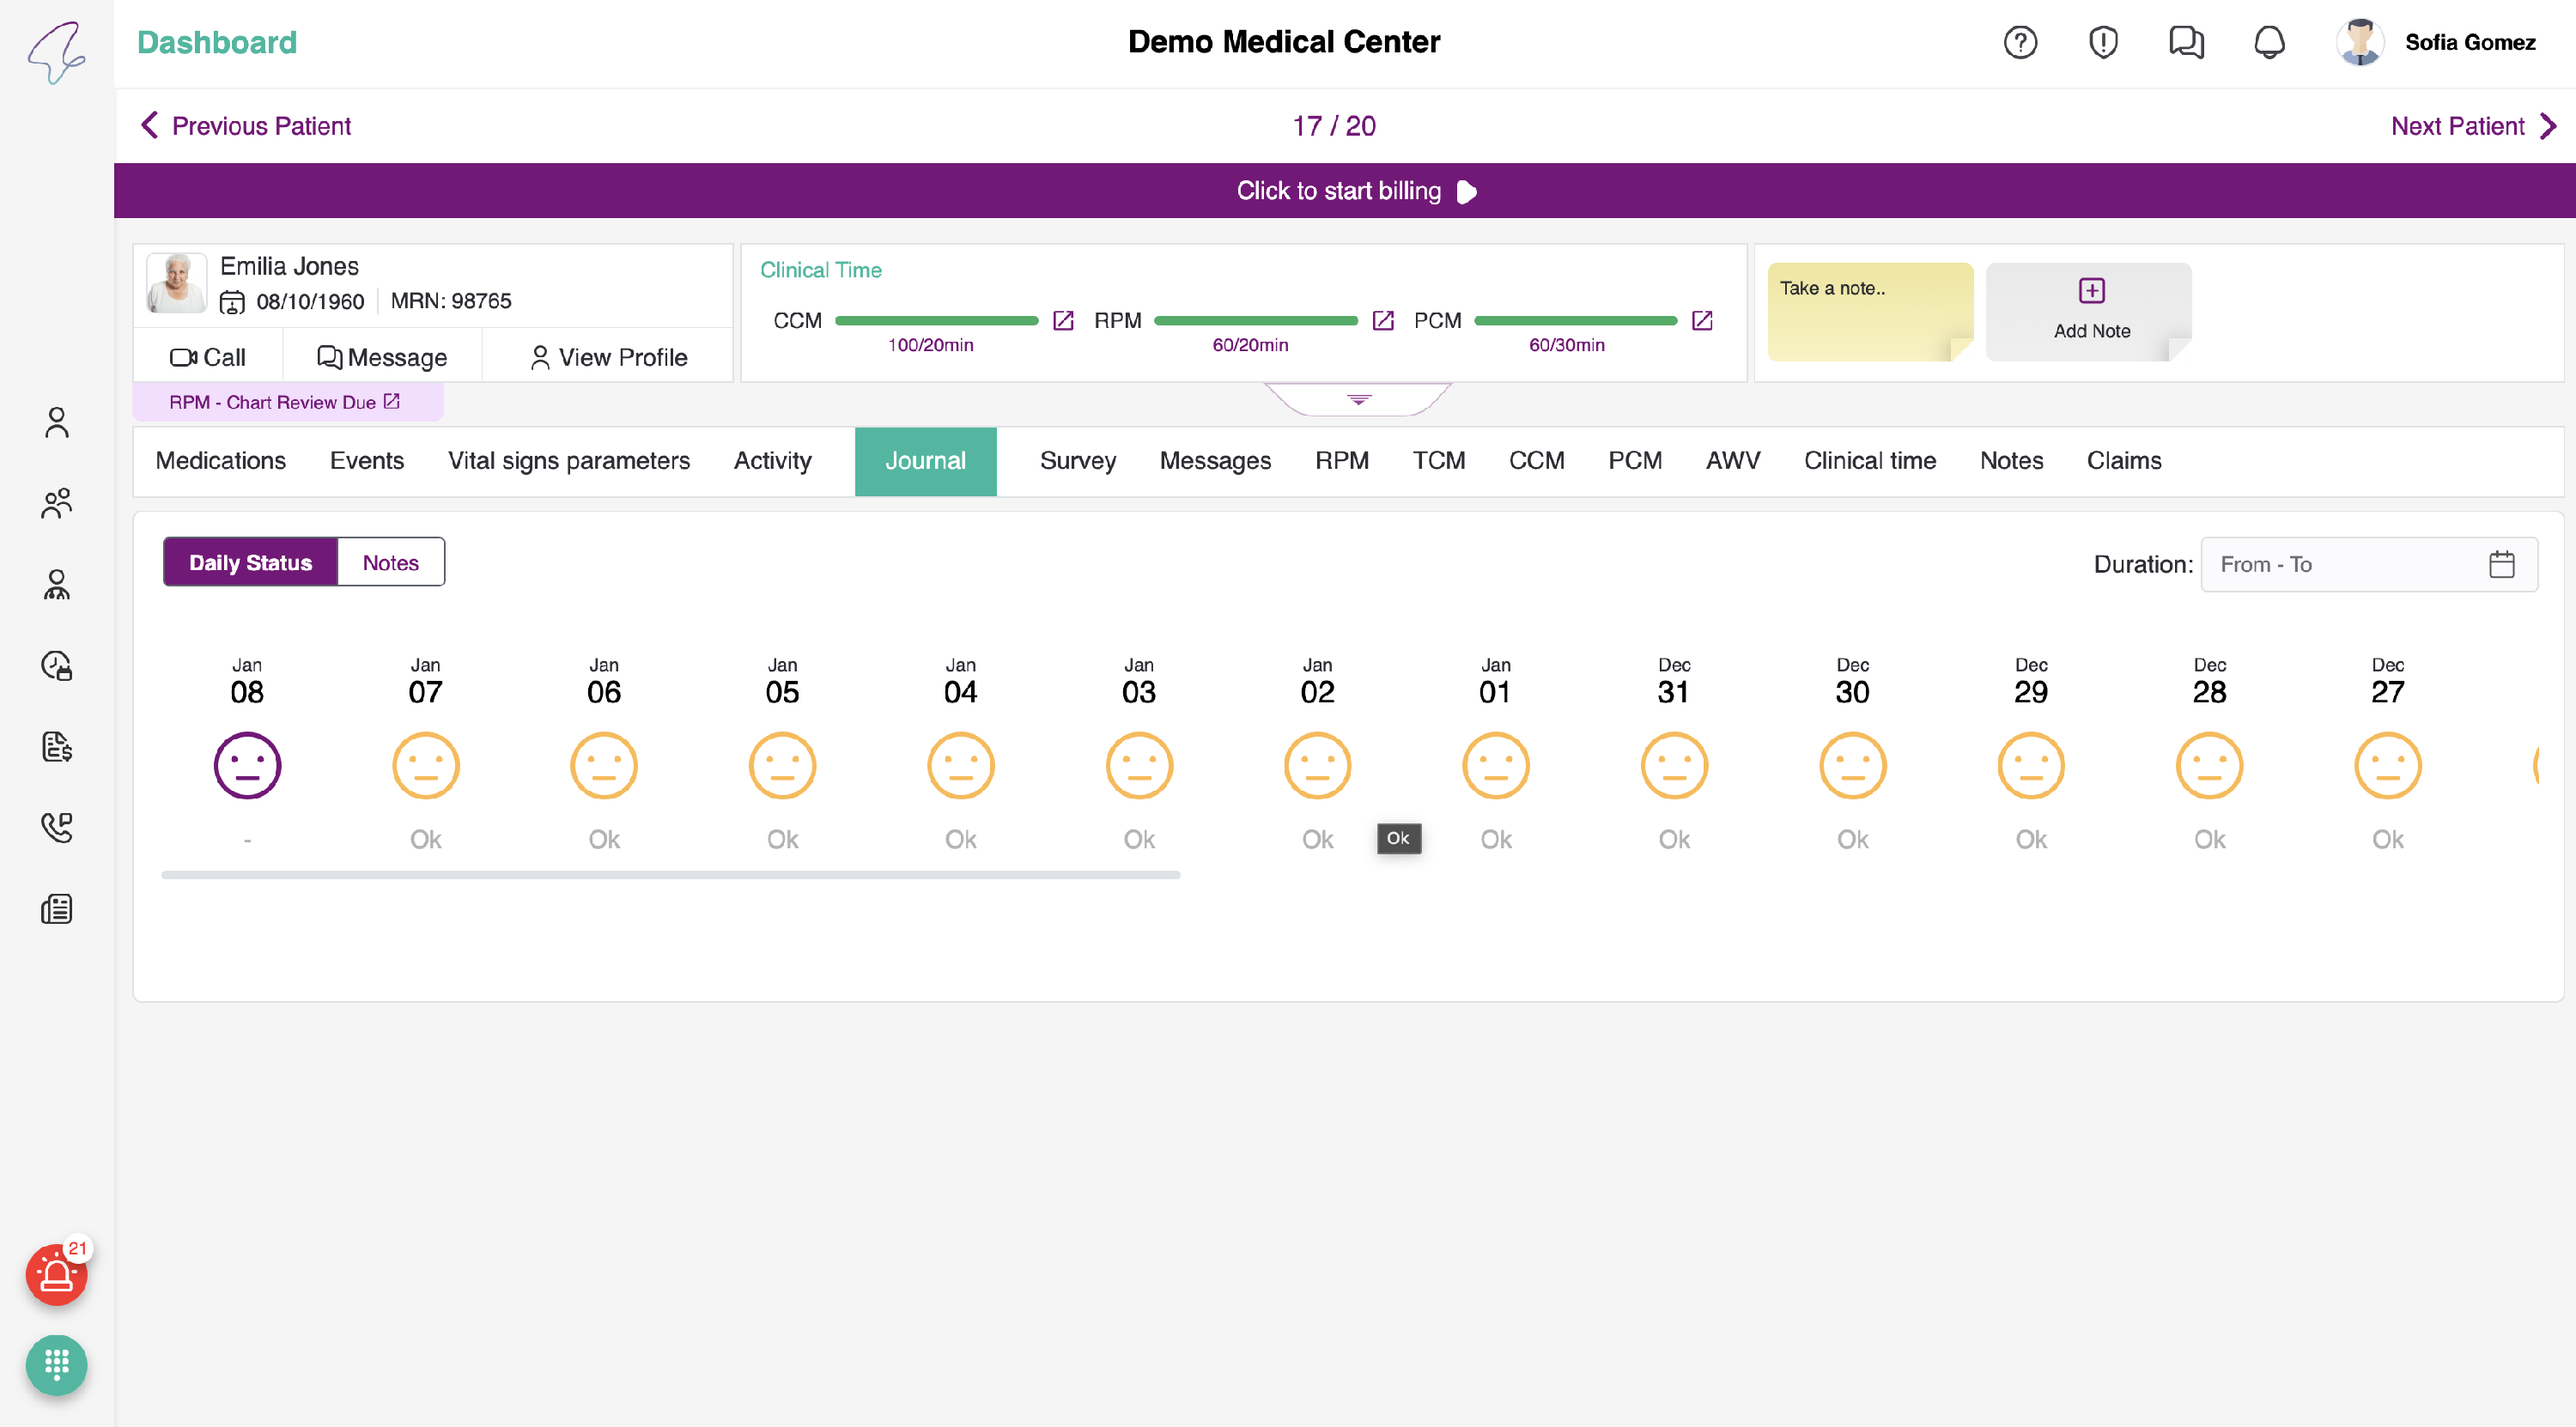The height and width of the screenshot is (1427, 2576).
Task: Click the alert shield icon in header
Action: (2103, 42)
